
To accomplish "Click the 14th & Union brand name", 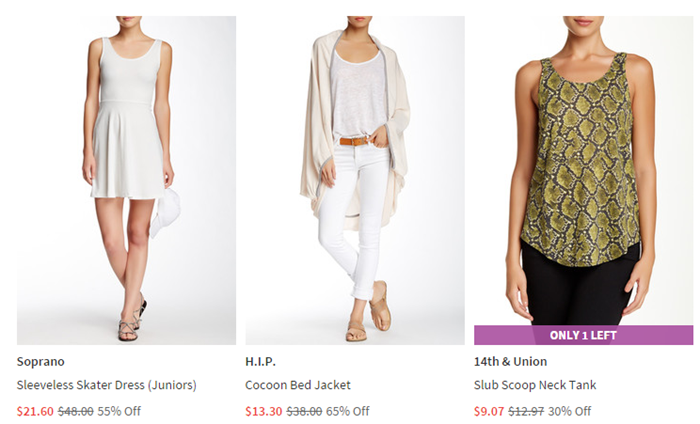I will (x=510, y=362).
